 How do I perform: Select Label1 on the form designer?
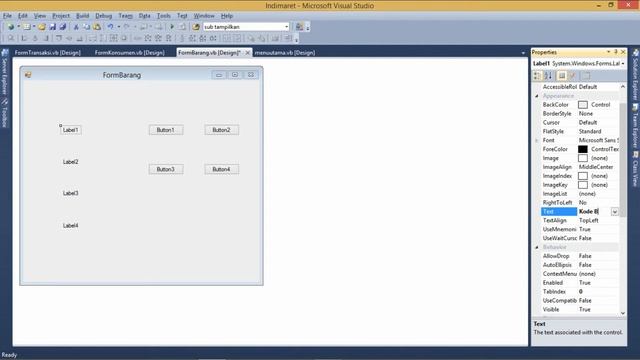(x=71, y=130)
